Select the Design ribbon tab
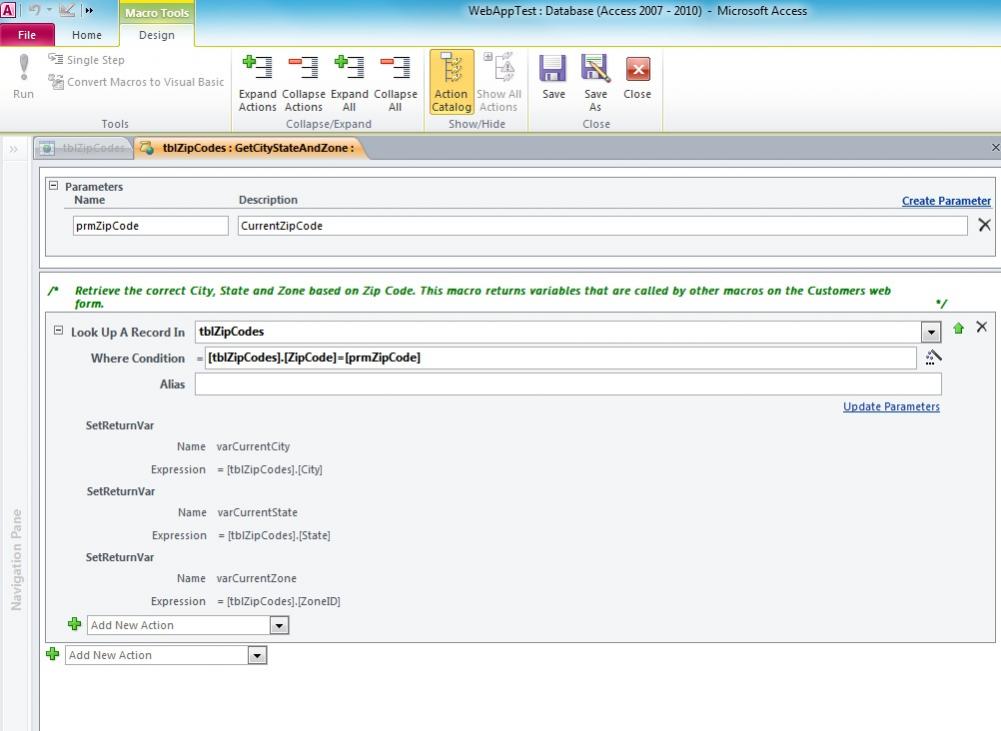Image resolution: width=1001 pixels, height=731 pixels. (156, 35)
